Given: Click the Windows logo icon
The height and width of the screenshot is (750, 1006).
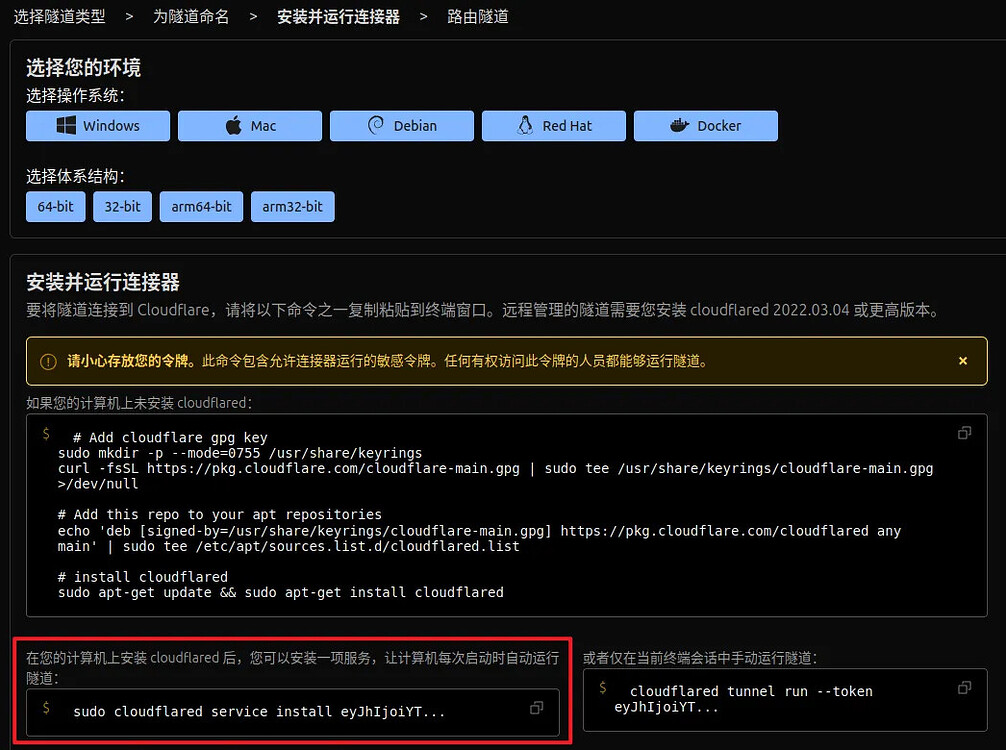Looking at the screenshot, I should pos(66,125).
